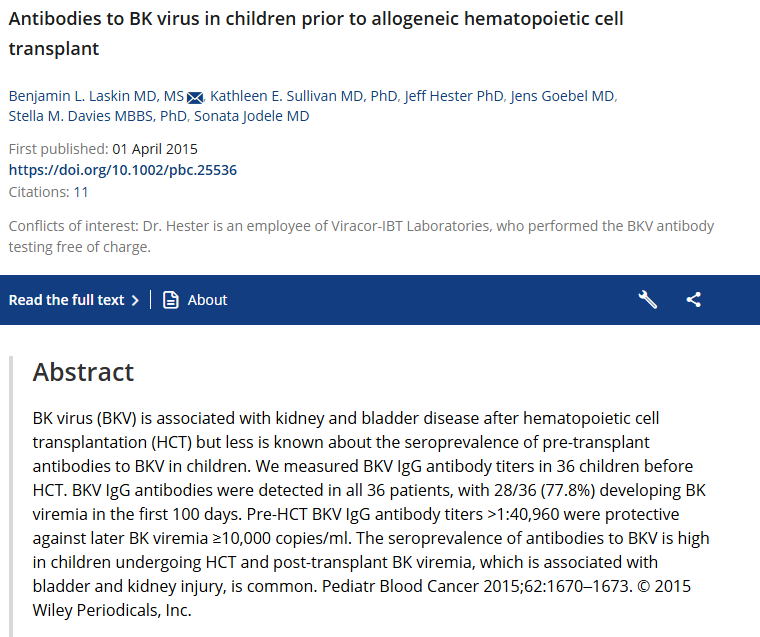The width and height of the screenshot is (760, 637).
Task: Select author Kathleen E. Sullivan MD, PhD
Action: coord(305,96)
